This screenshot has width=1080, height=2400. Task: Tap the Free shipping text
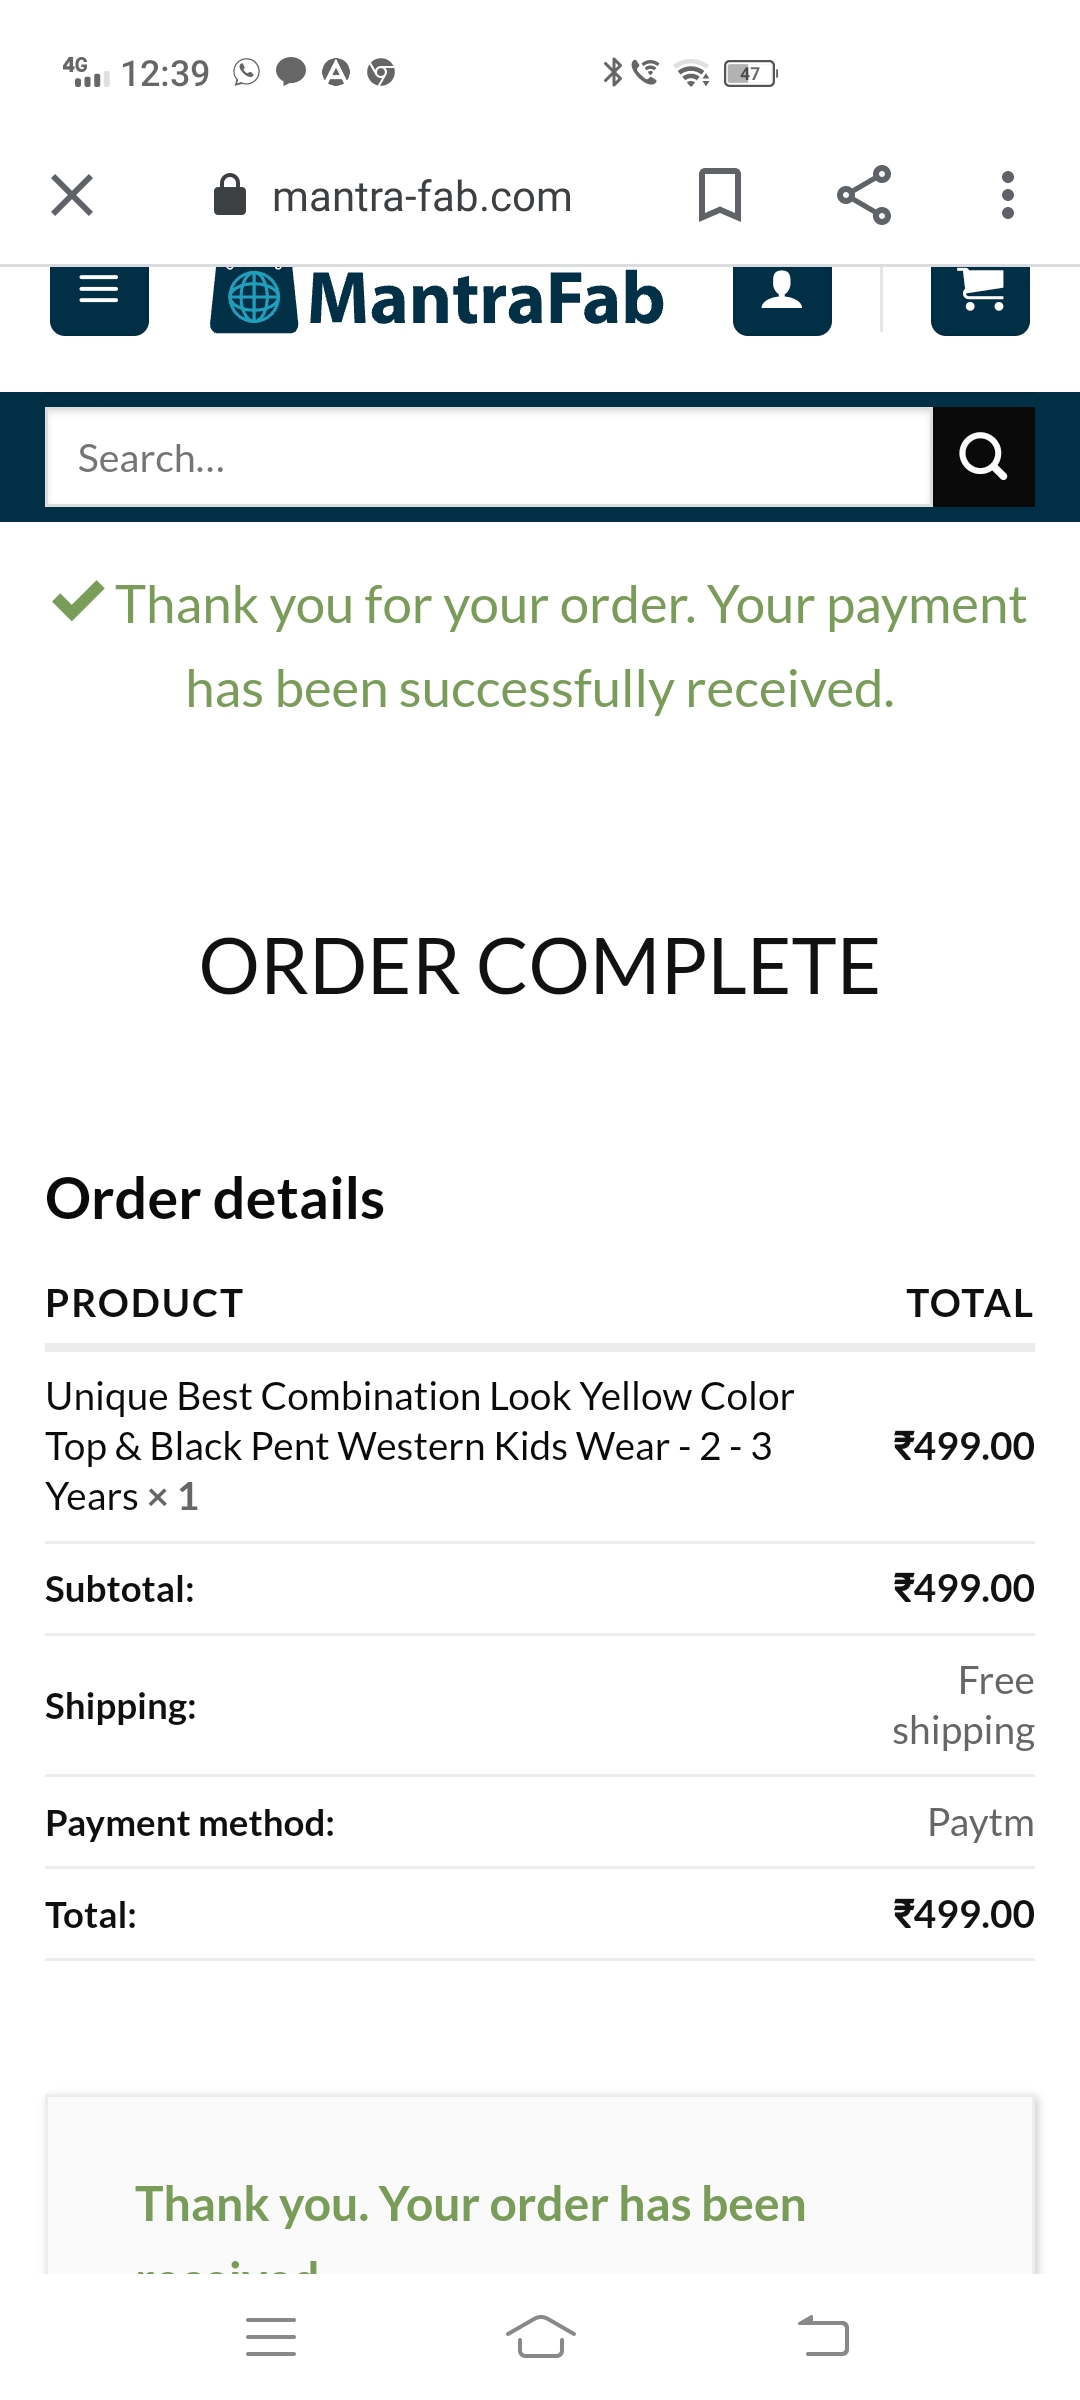tap(963, 1706)
